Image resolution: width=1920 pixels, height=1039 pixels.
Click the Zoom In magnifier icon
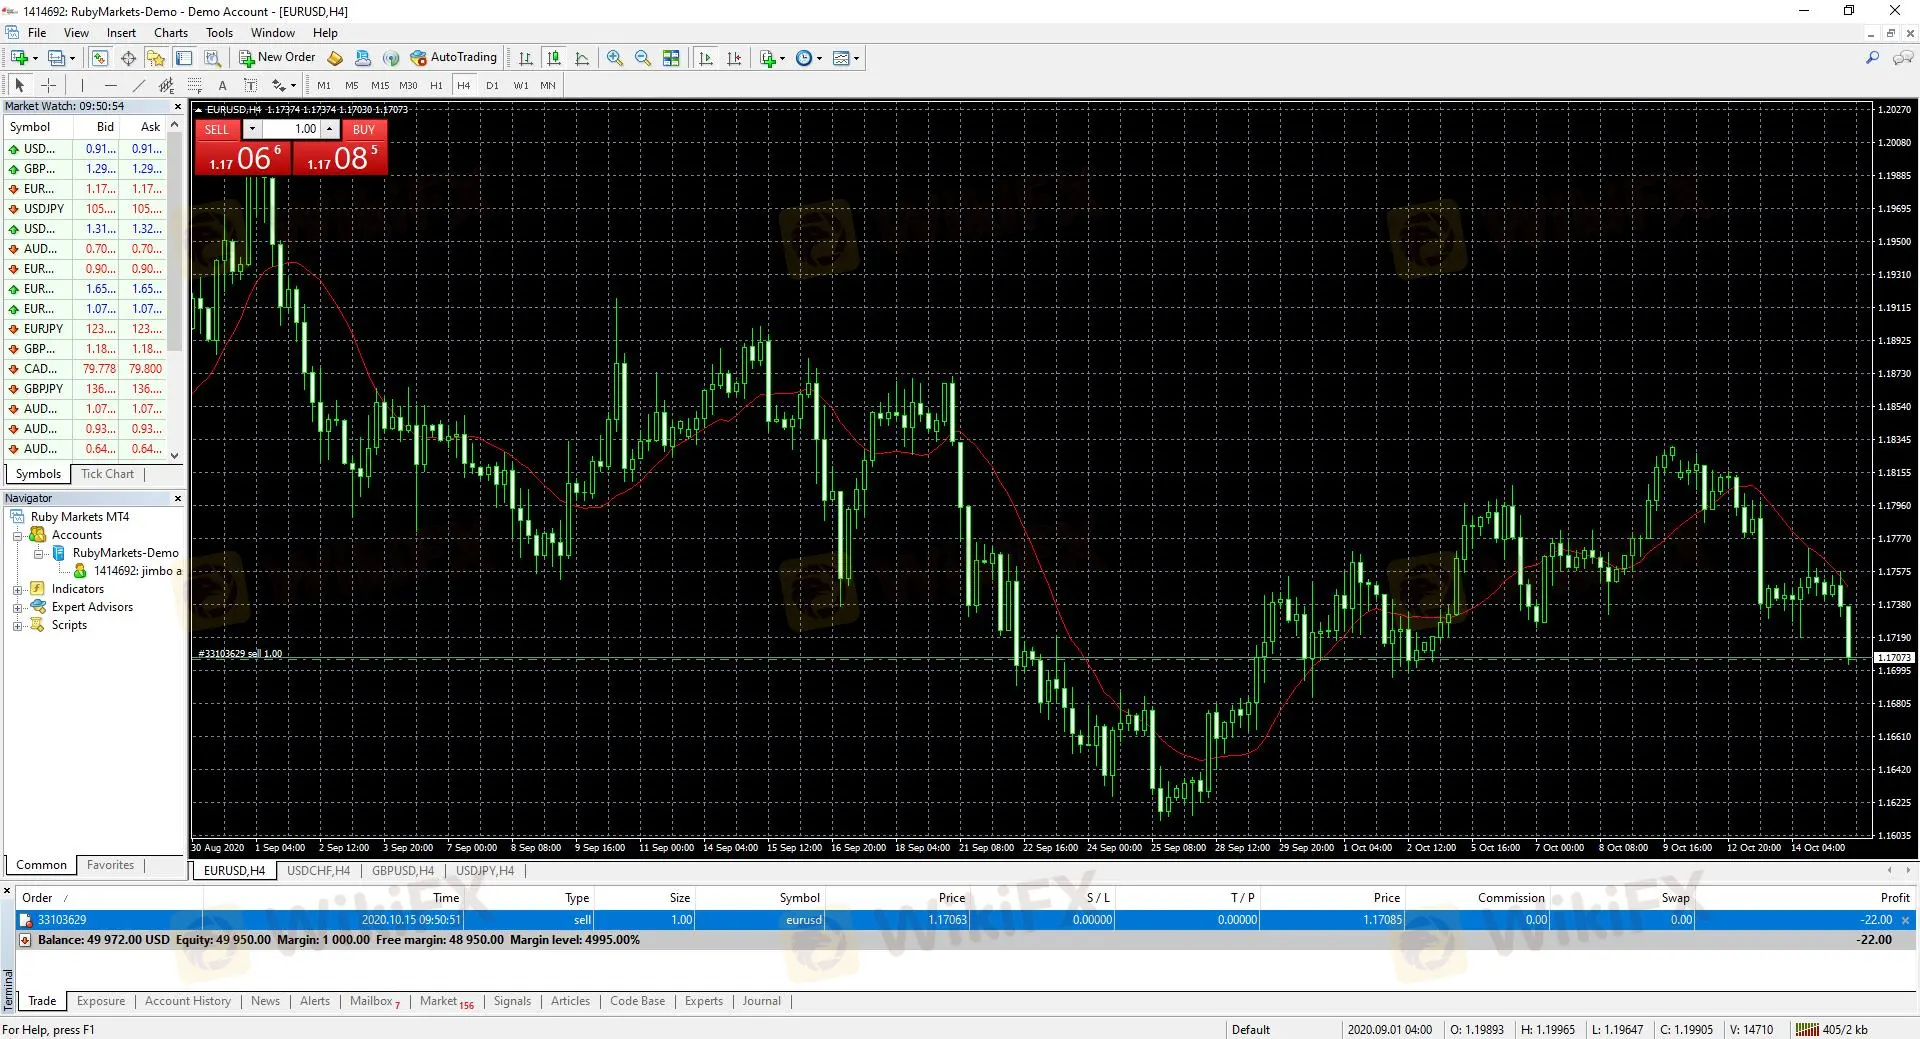click(614, 58)
